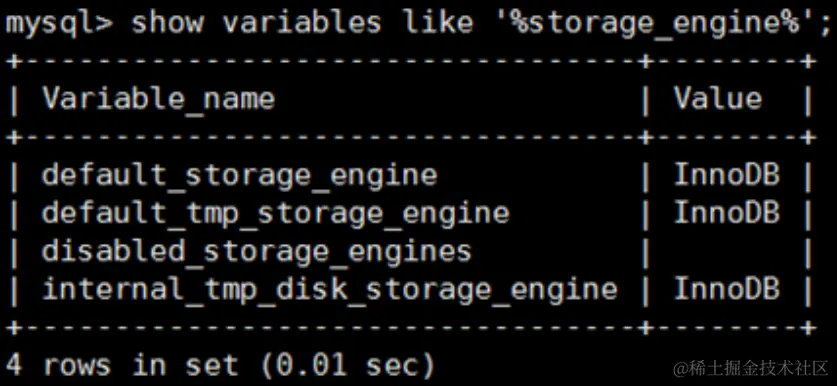Click the '(0.01 sec)' timing text
The height and width of the screenshot is (386, 837).
click(x=348, y=365)
